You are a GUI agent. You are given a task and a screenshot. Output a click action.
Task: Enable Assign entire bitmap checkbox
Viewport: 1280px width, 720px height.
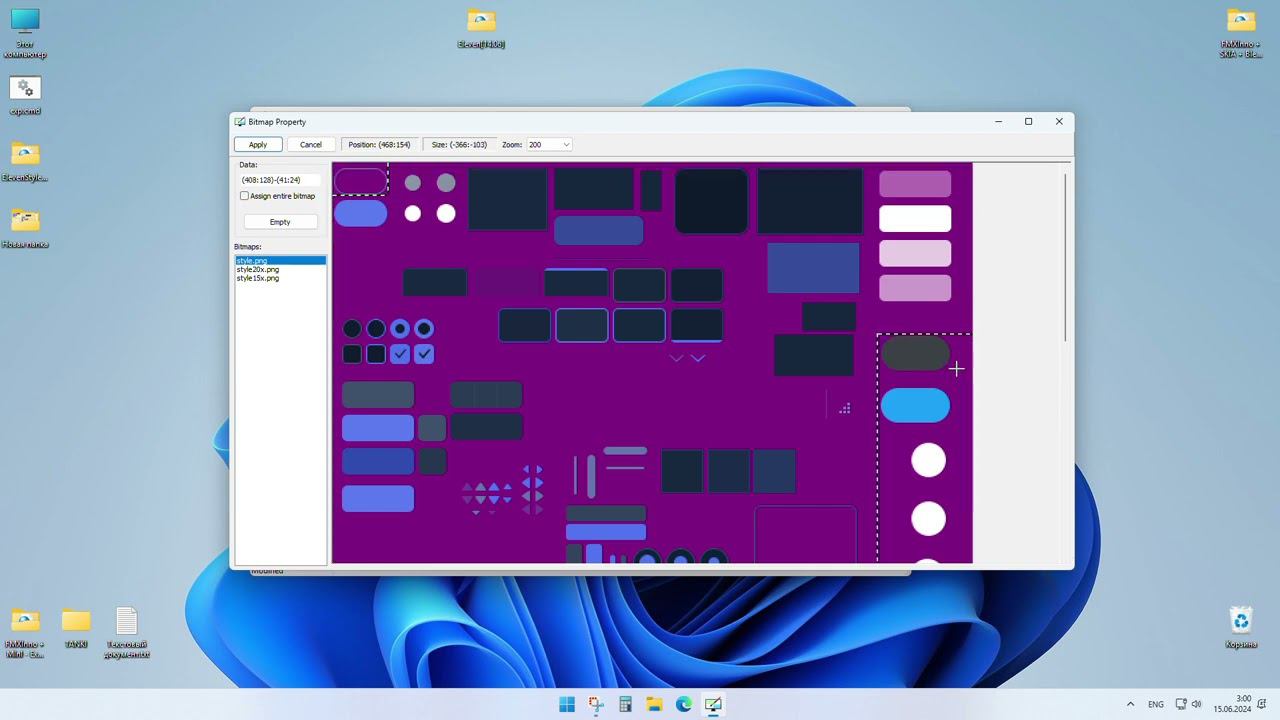(x=244, y=196)
